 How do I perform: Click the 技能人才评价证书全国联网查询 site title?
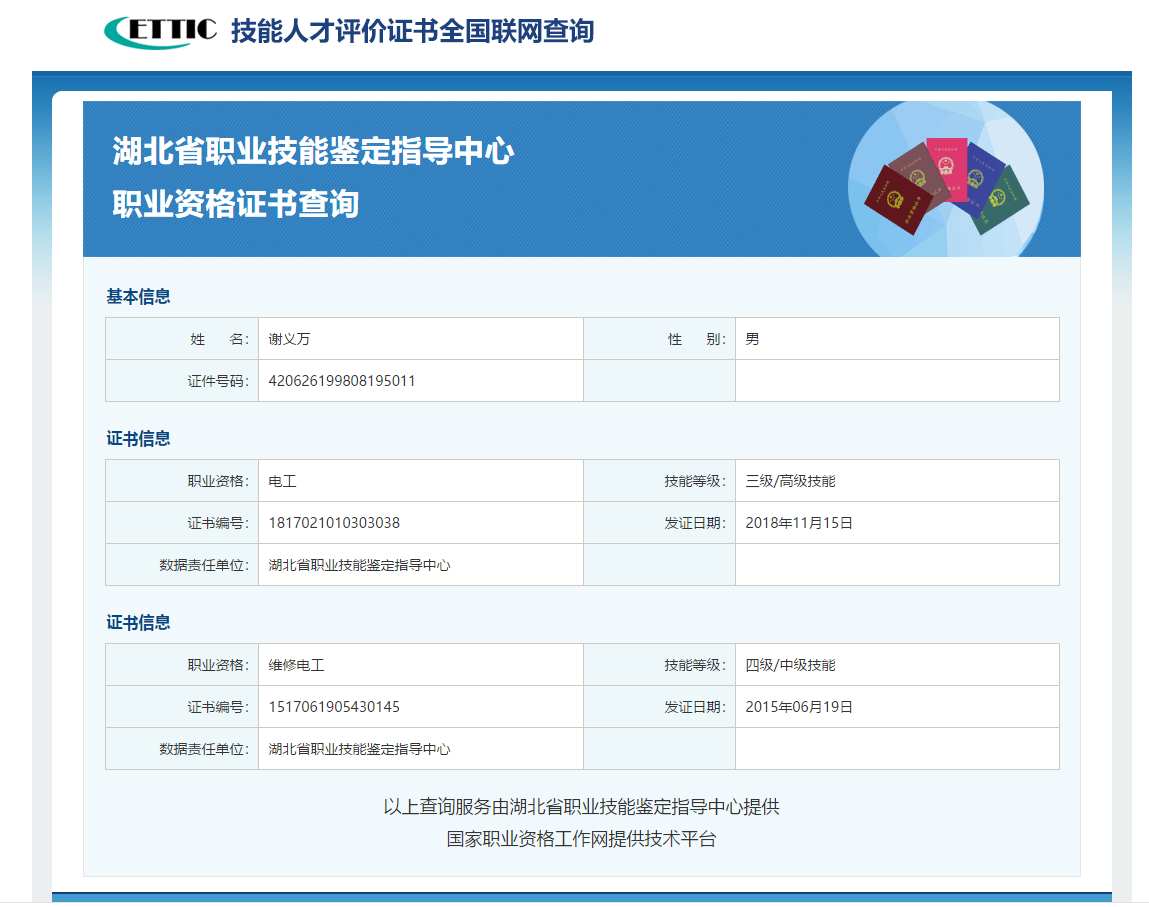(412, 31)
